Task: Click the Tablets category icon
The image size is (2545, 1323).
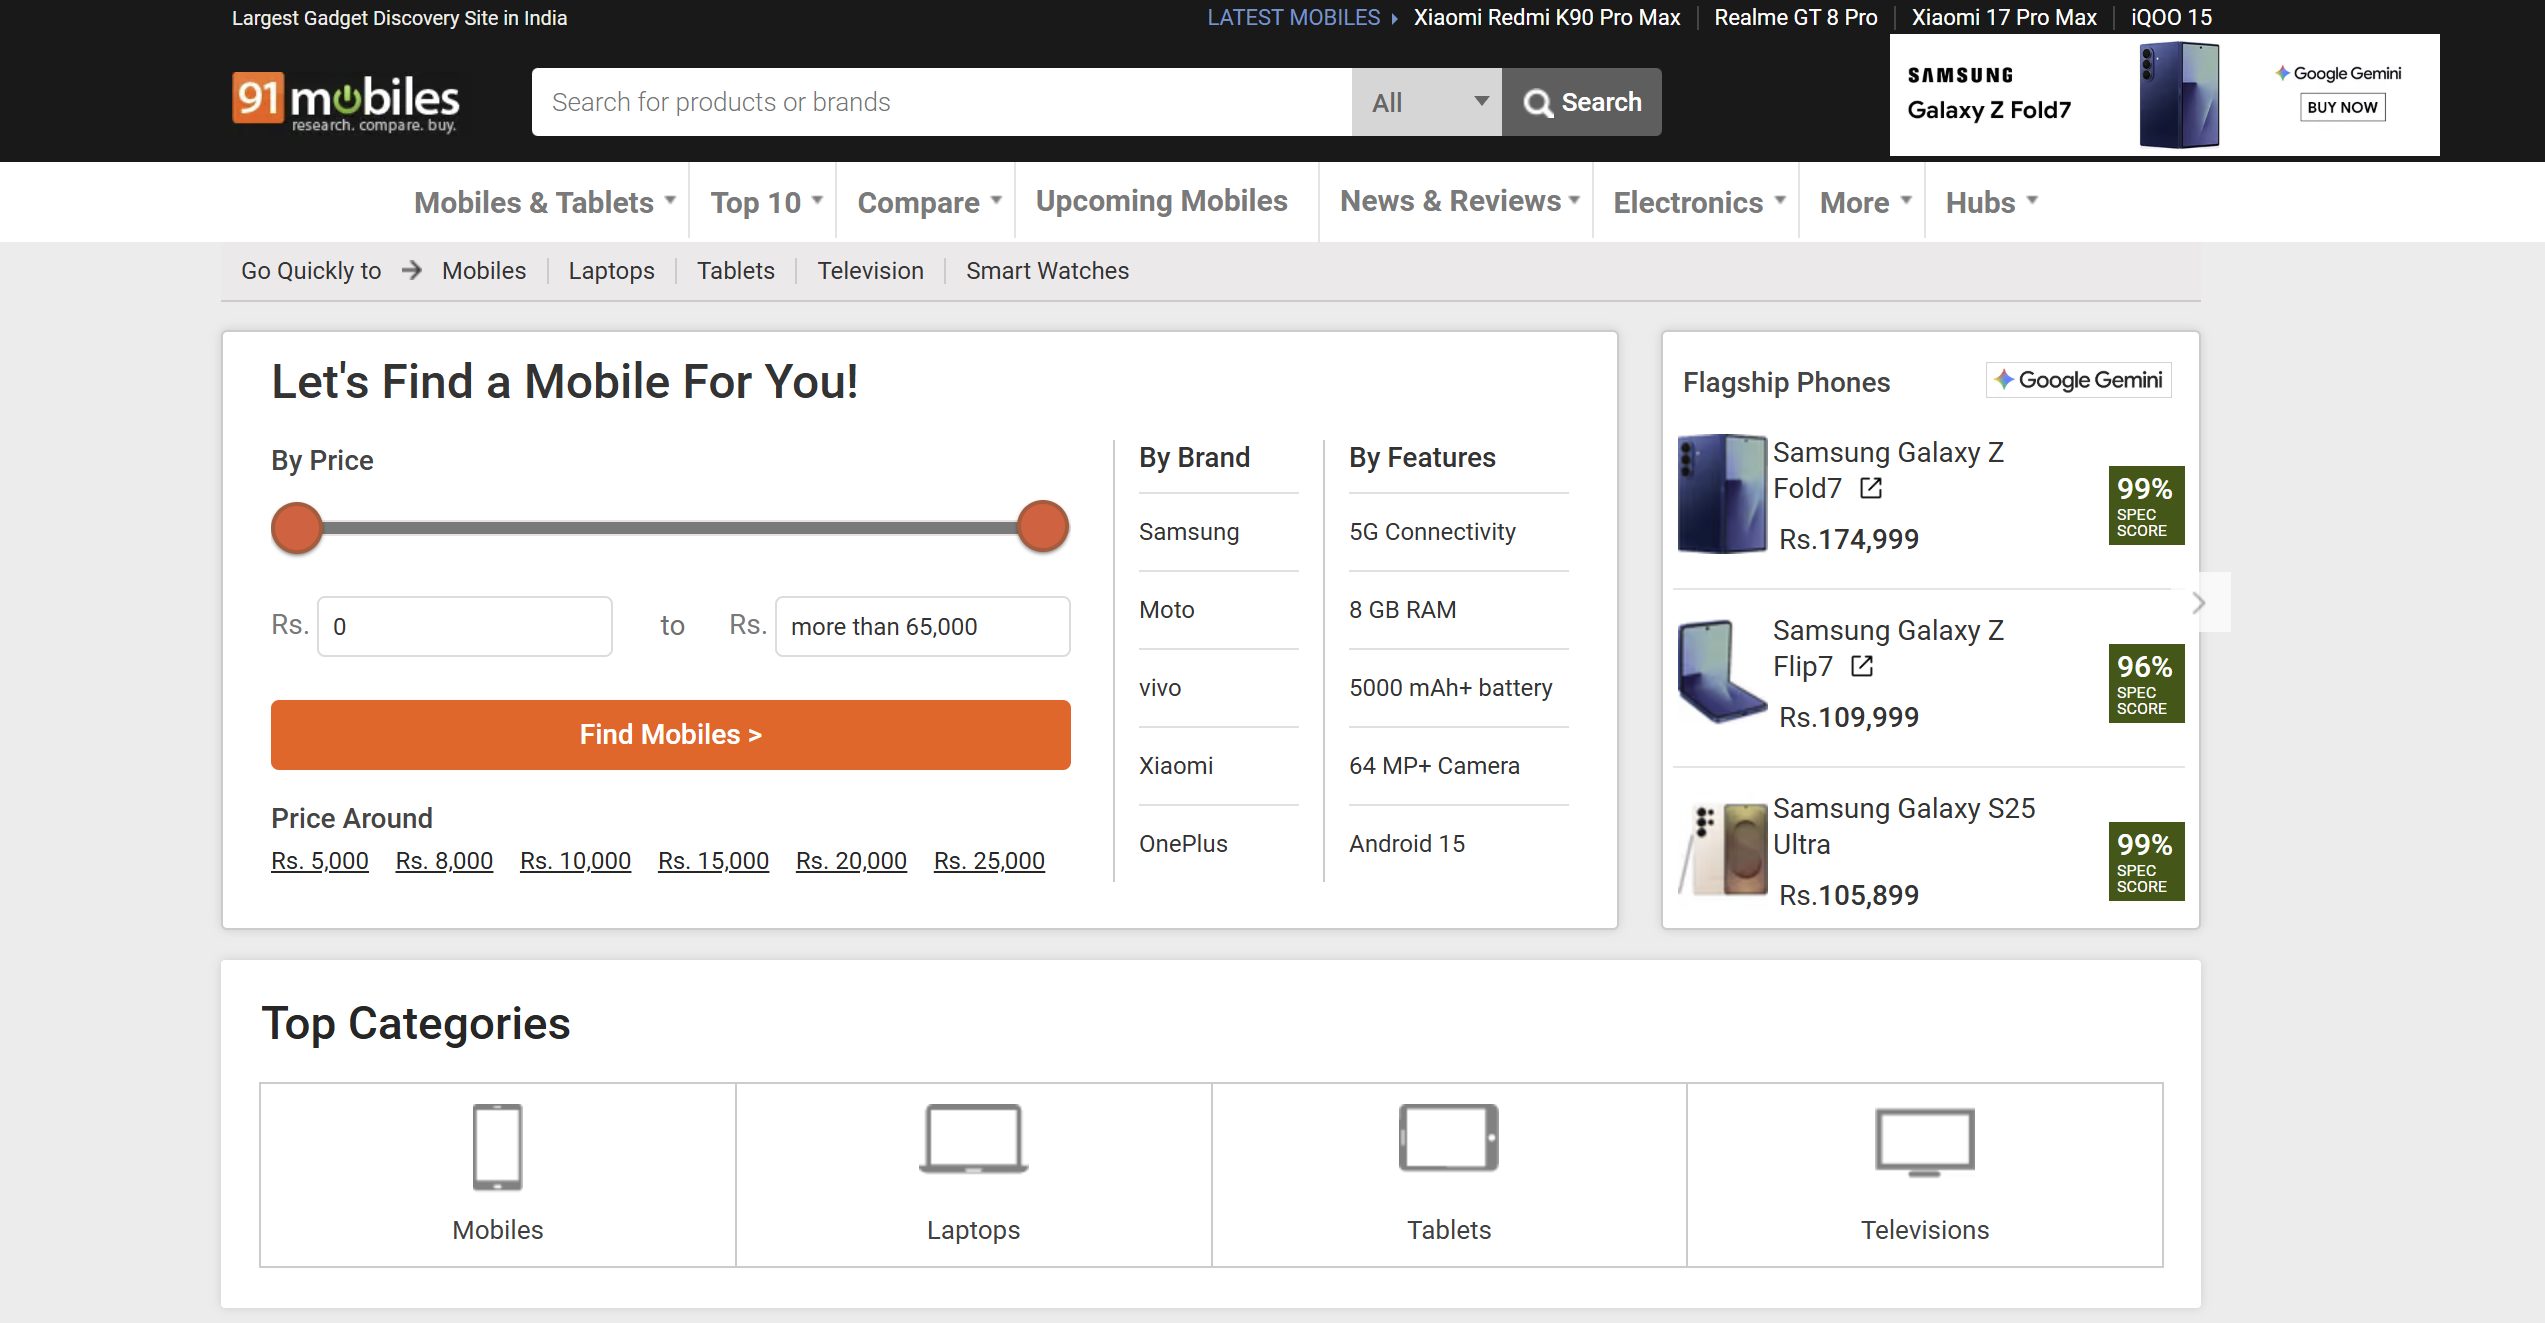Action: coord(1448,1138)
